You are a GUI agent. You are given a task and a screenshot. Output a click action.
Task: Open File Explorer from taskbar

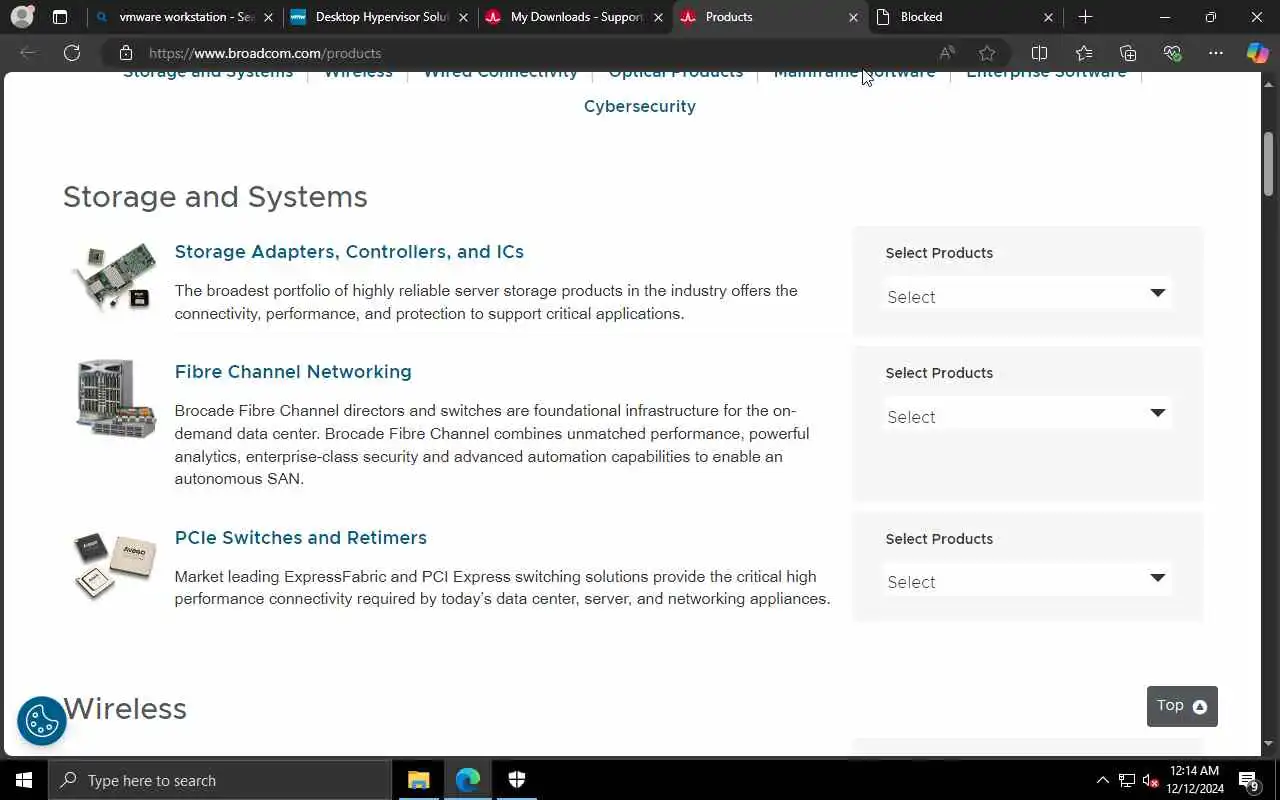coord(418,780)
